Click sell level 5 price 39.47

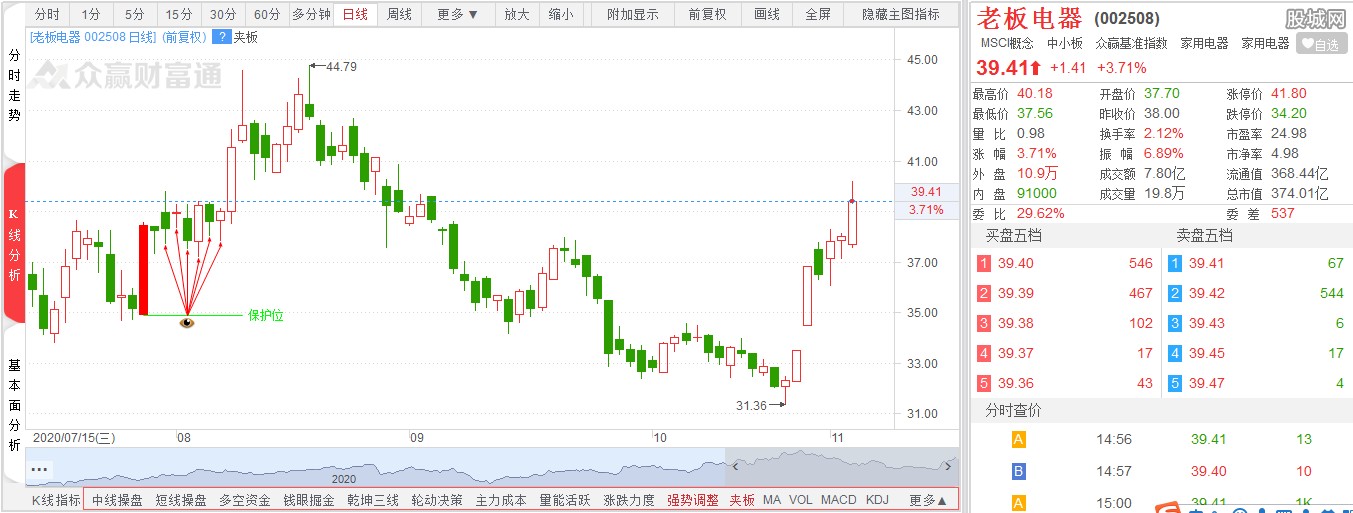tap(1208, 383)
